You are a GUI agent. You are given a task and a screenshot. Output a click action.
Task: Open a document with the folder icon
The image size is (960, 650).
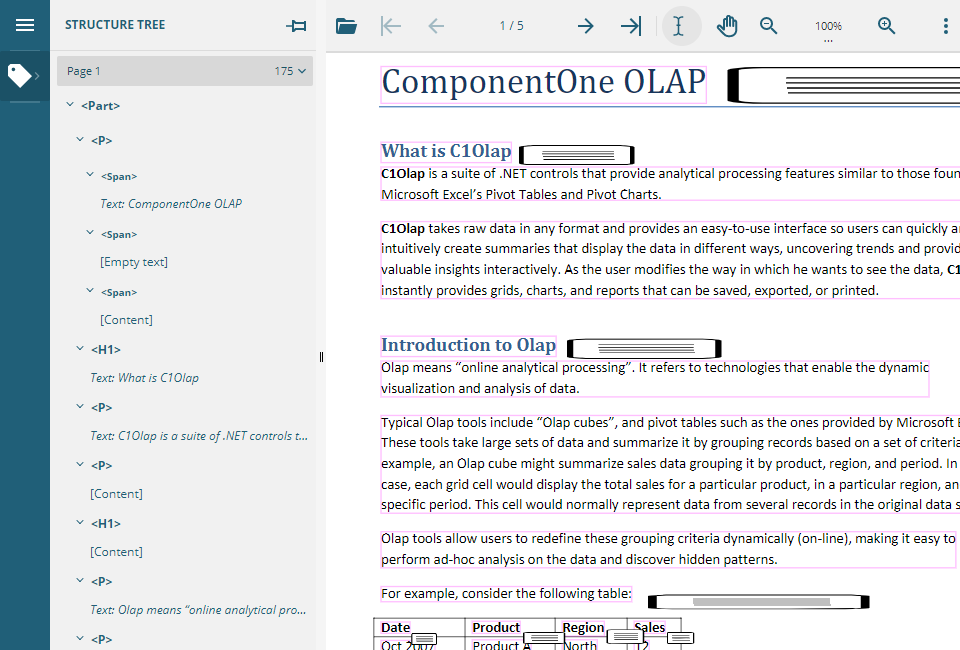click(x=347, y=26)
